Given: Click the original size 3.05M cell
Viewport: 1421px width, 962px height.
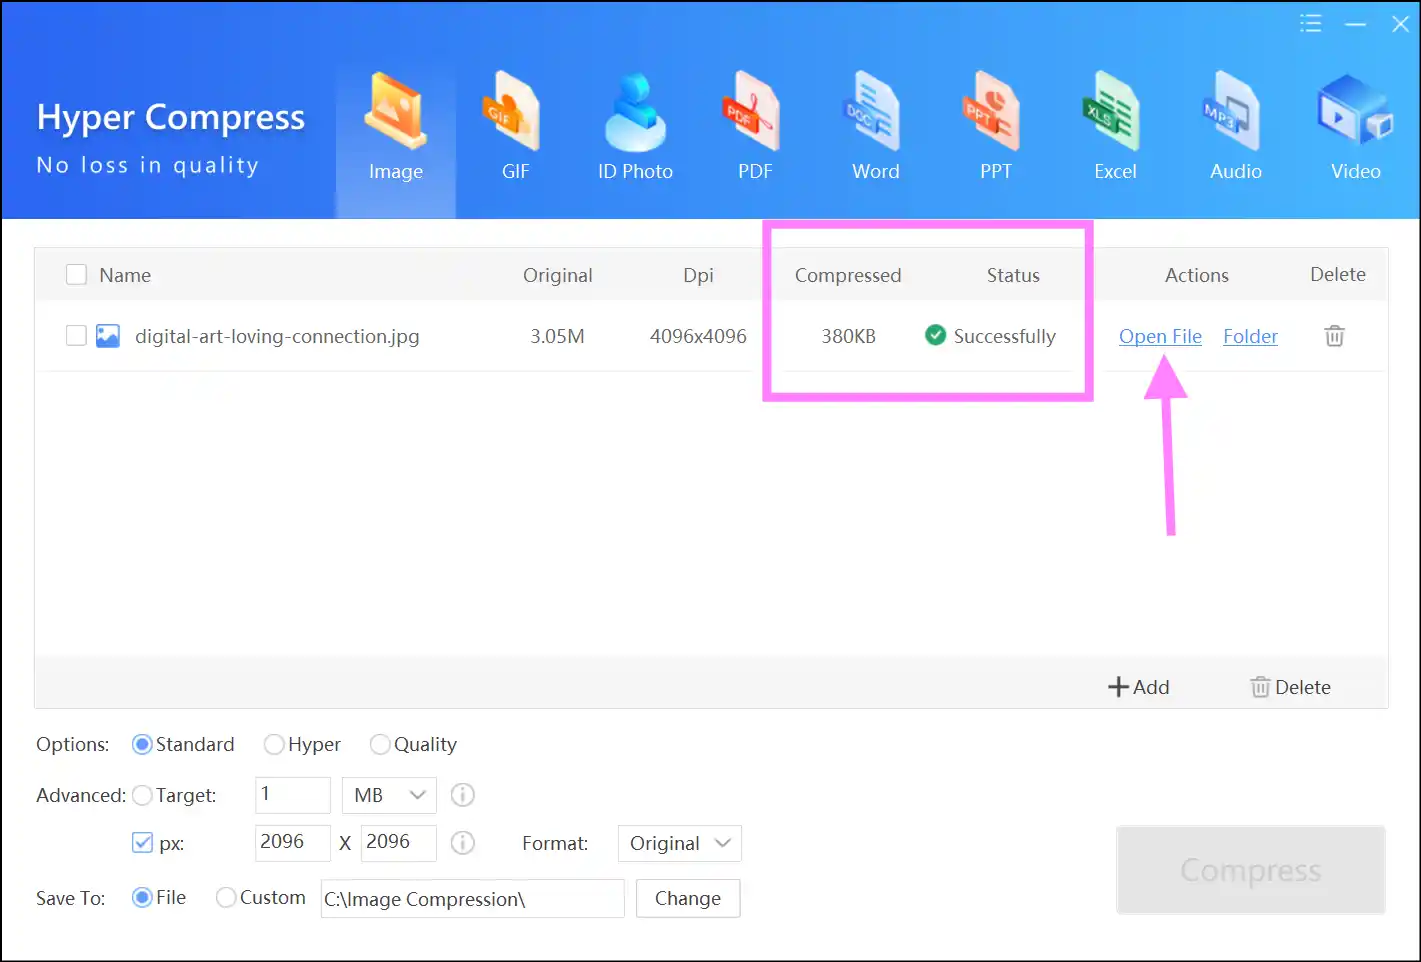Looking at the screenshot, I should (557, 336).
